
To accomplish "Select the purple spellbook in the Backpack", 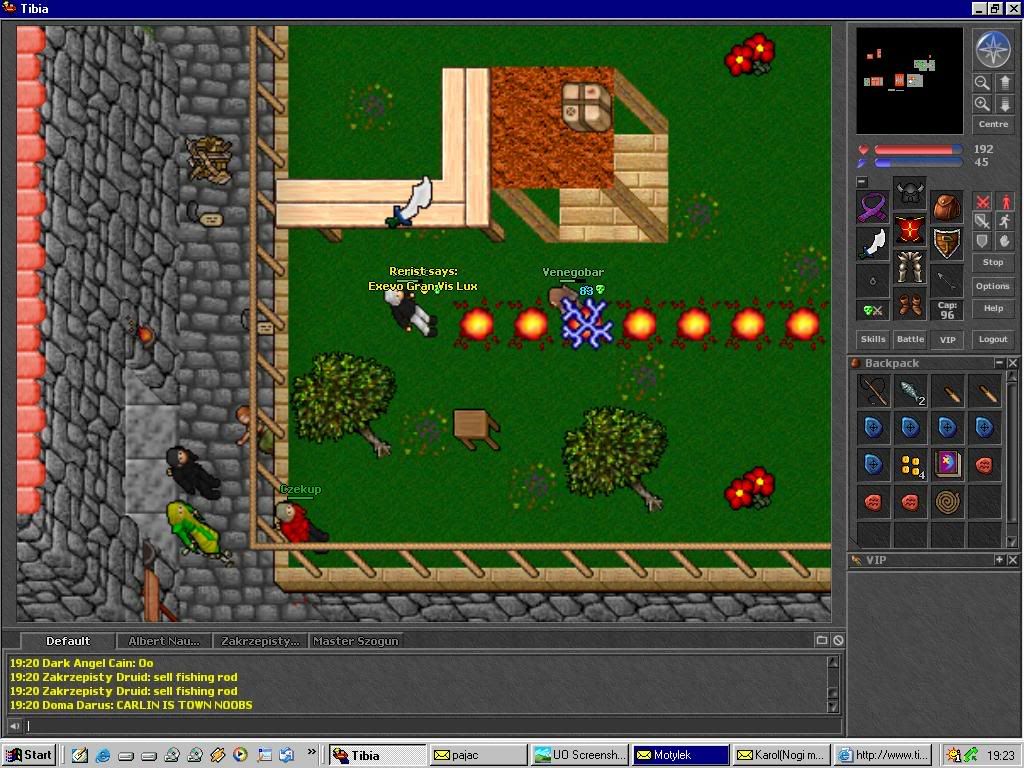I will (x=948, y=465).
